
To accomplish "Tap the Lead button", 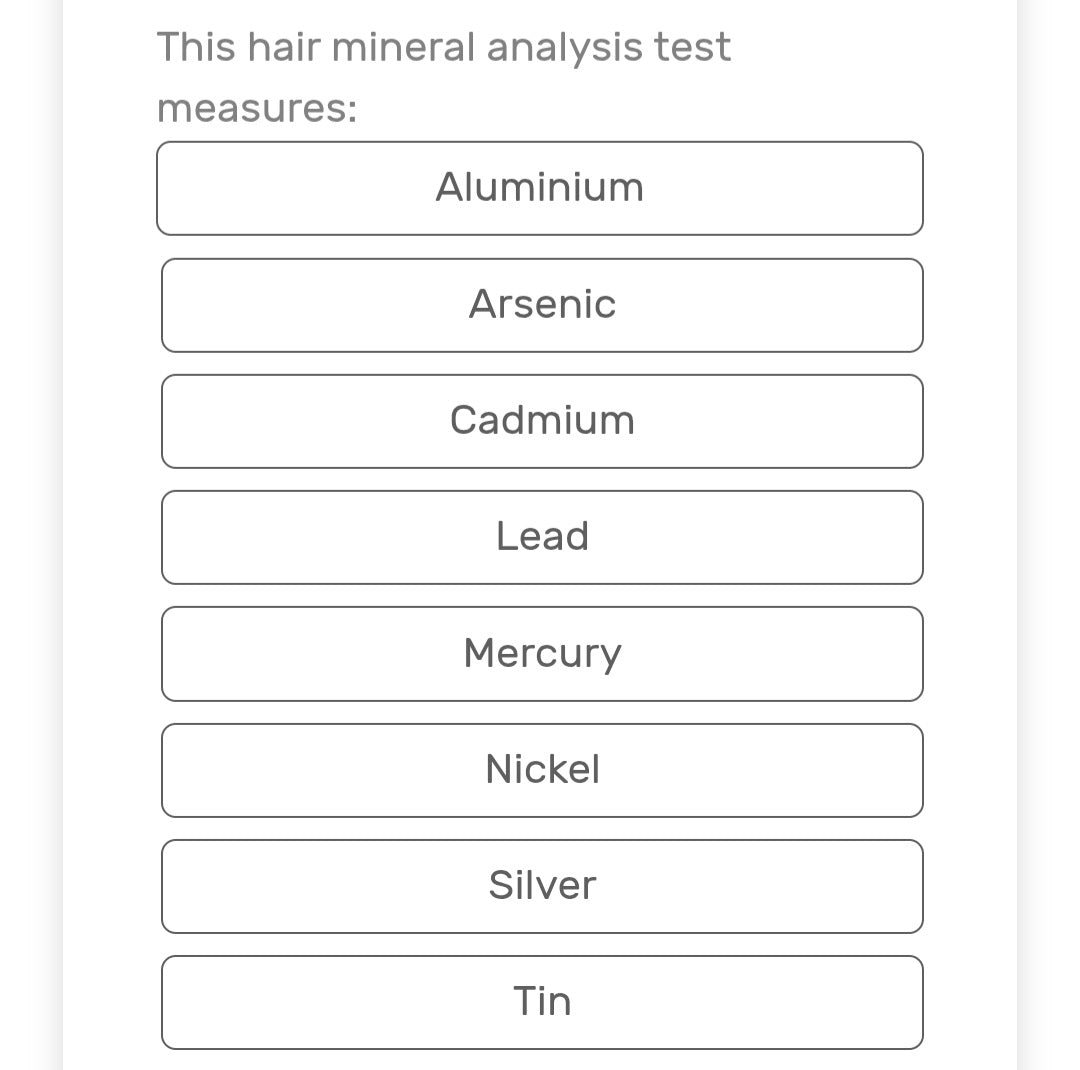I will [541, 537].
